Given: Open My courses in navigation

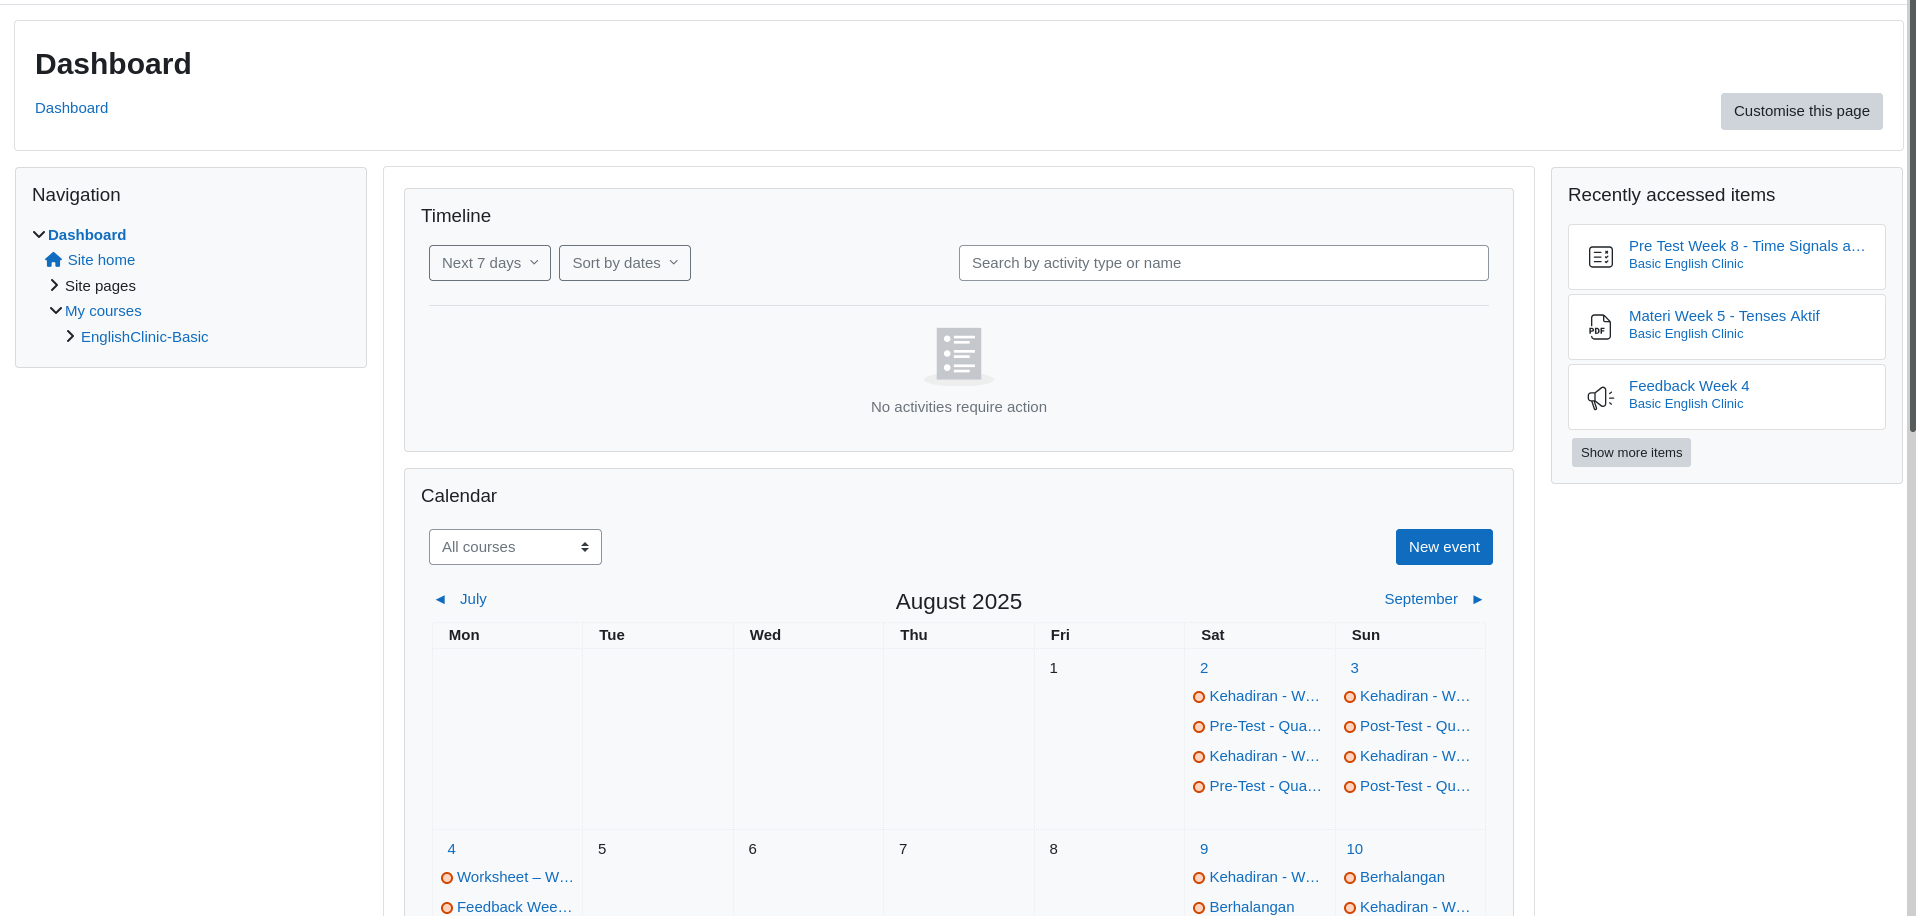Looking at the screenshot, I should click(103, 311).
